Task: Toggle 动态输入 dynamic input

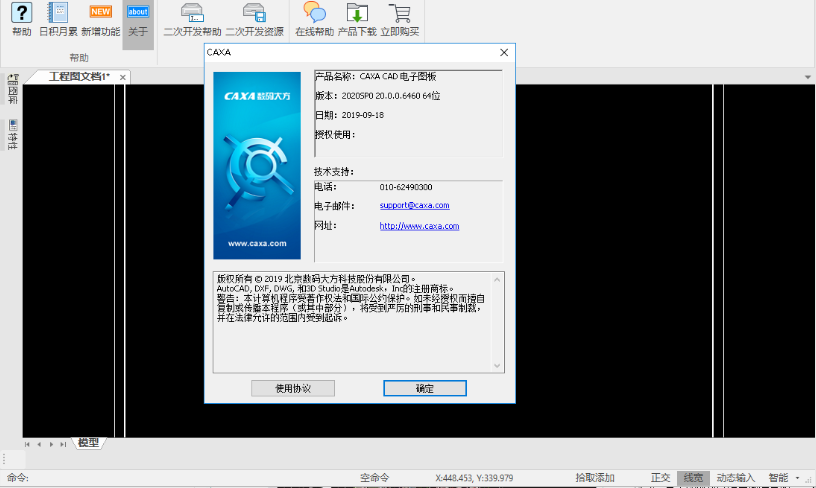Action: coord(735,478)
